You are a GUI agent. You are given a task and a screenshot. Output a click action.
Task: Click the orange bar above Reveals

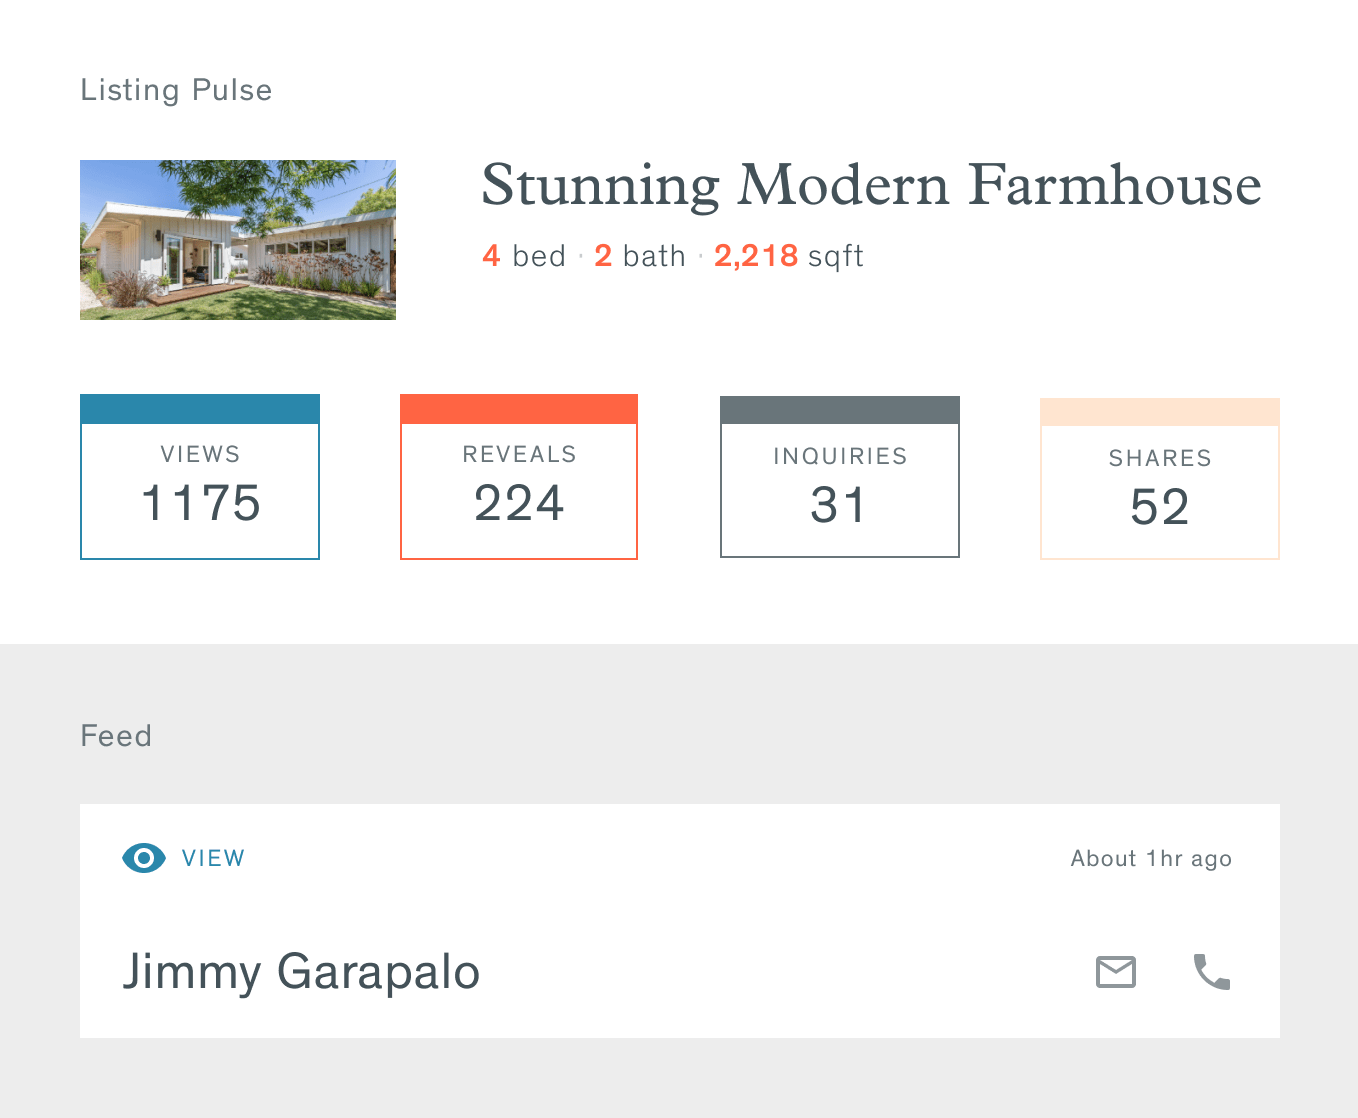519,409
